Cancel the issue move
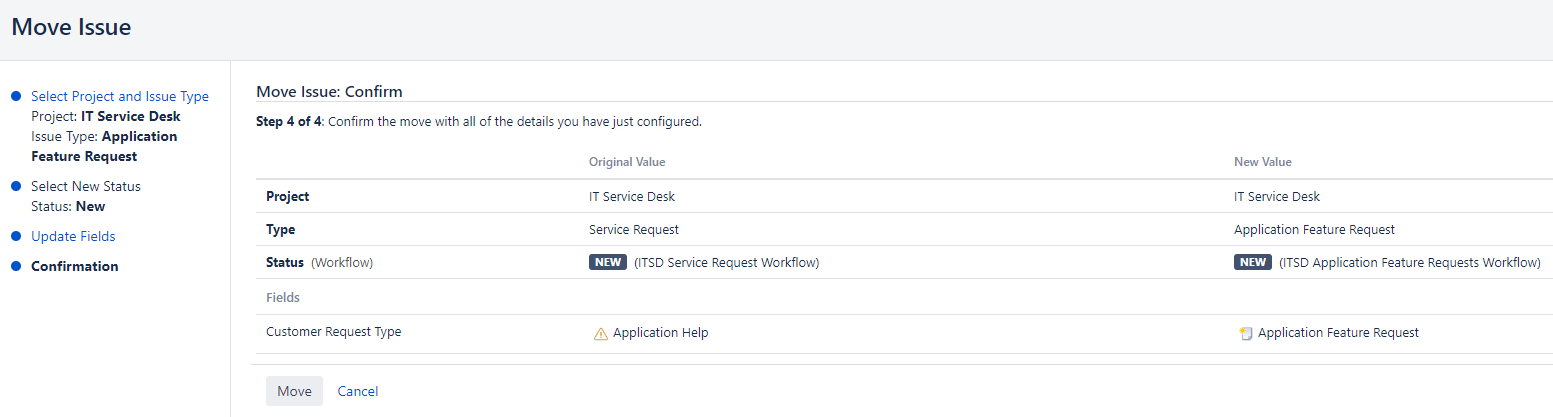Image resolution: width=1553 pixels, height=417 pixels. pos(358,391)
